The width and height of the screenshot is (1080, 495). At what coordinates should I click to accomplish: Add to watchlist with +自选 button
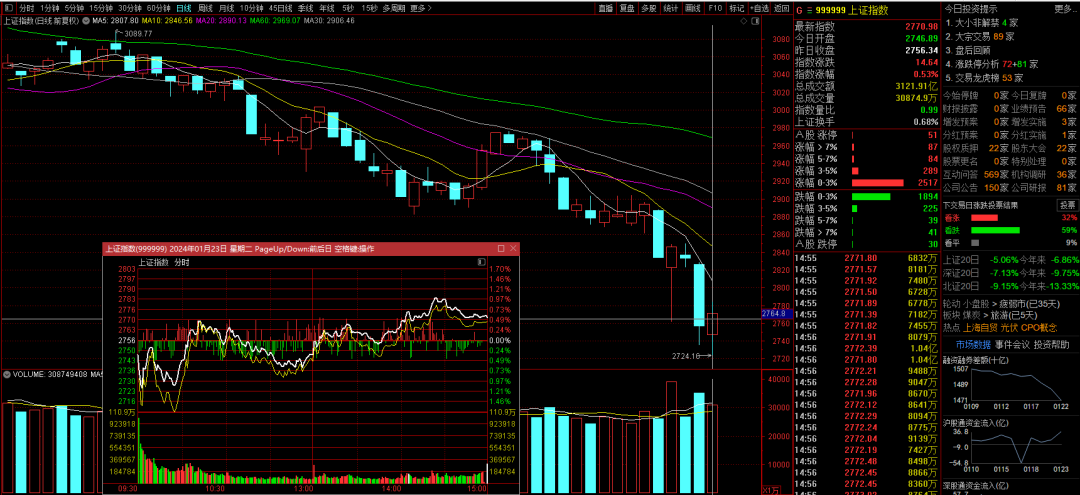[x=759, y=8]
